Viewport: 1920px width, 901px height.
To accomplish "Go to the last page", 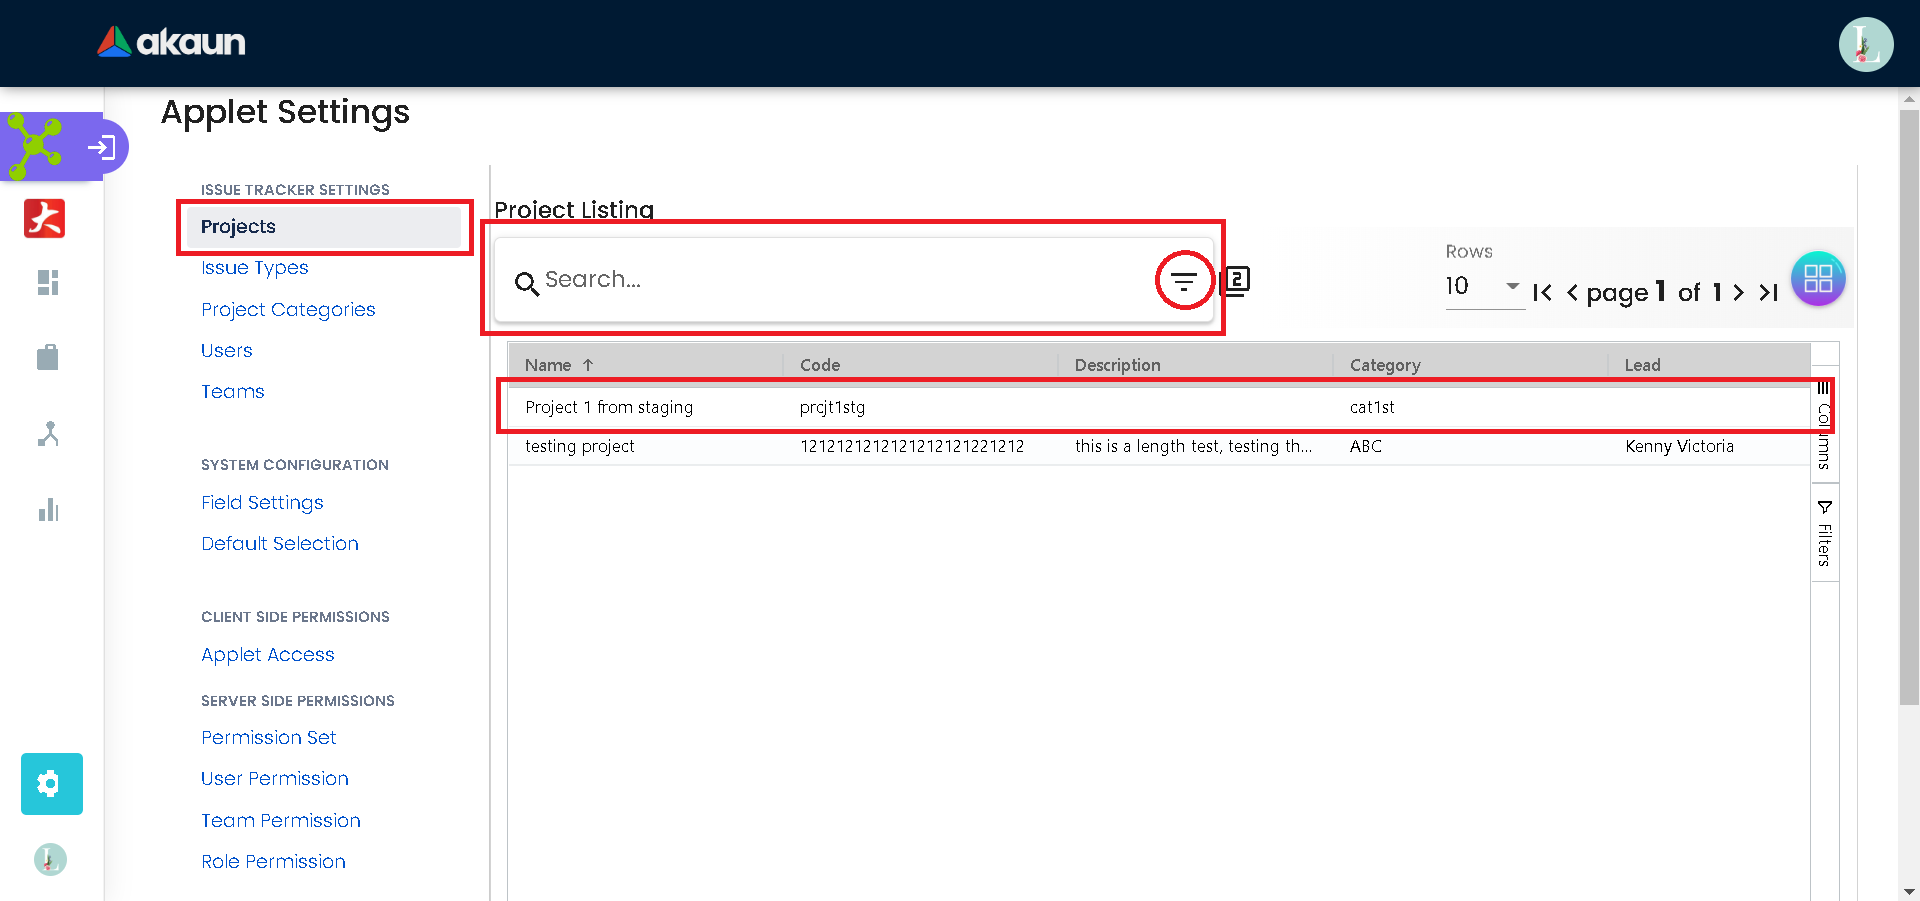I will pos(1768,293).
